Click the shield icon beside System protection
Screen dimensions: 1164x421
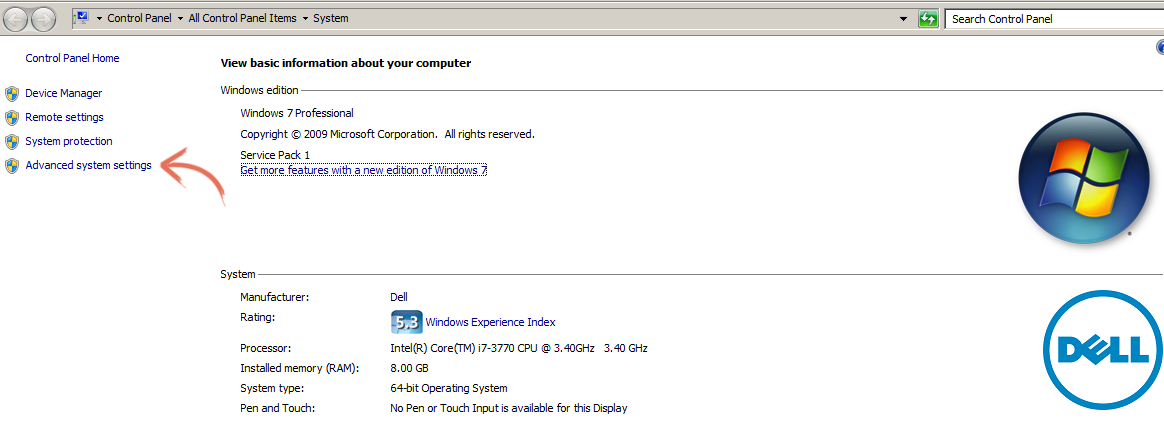click(12, 141)
